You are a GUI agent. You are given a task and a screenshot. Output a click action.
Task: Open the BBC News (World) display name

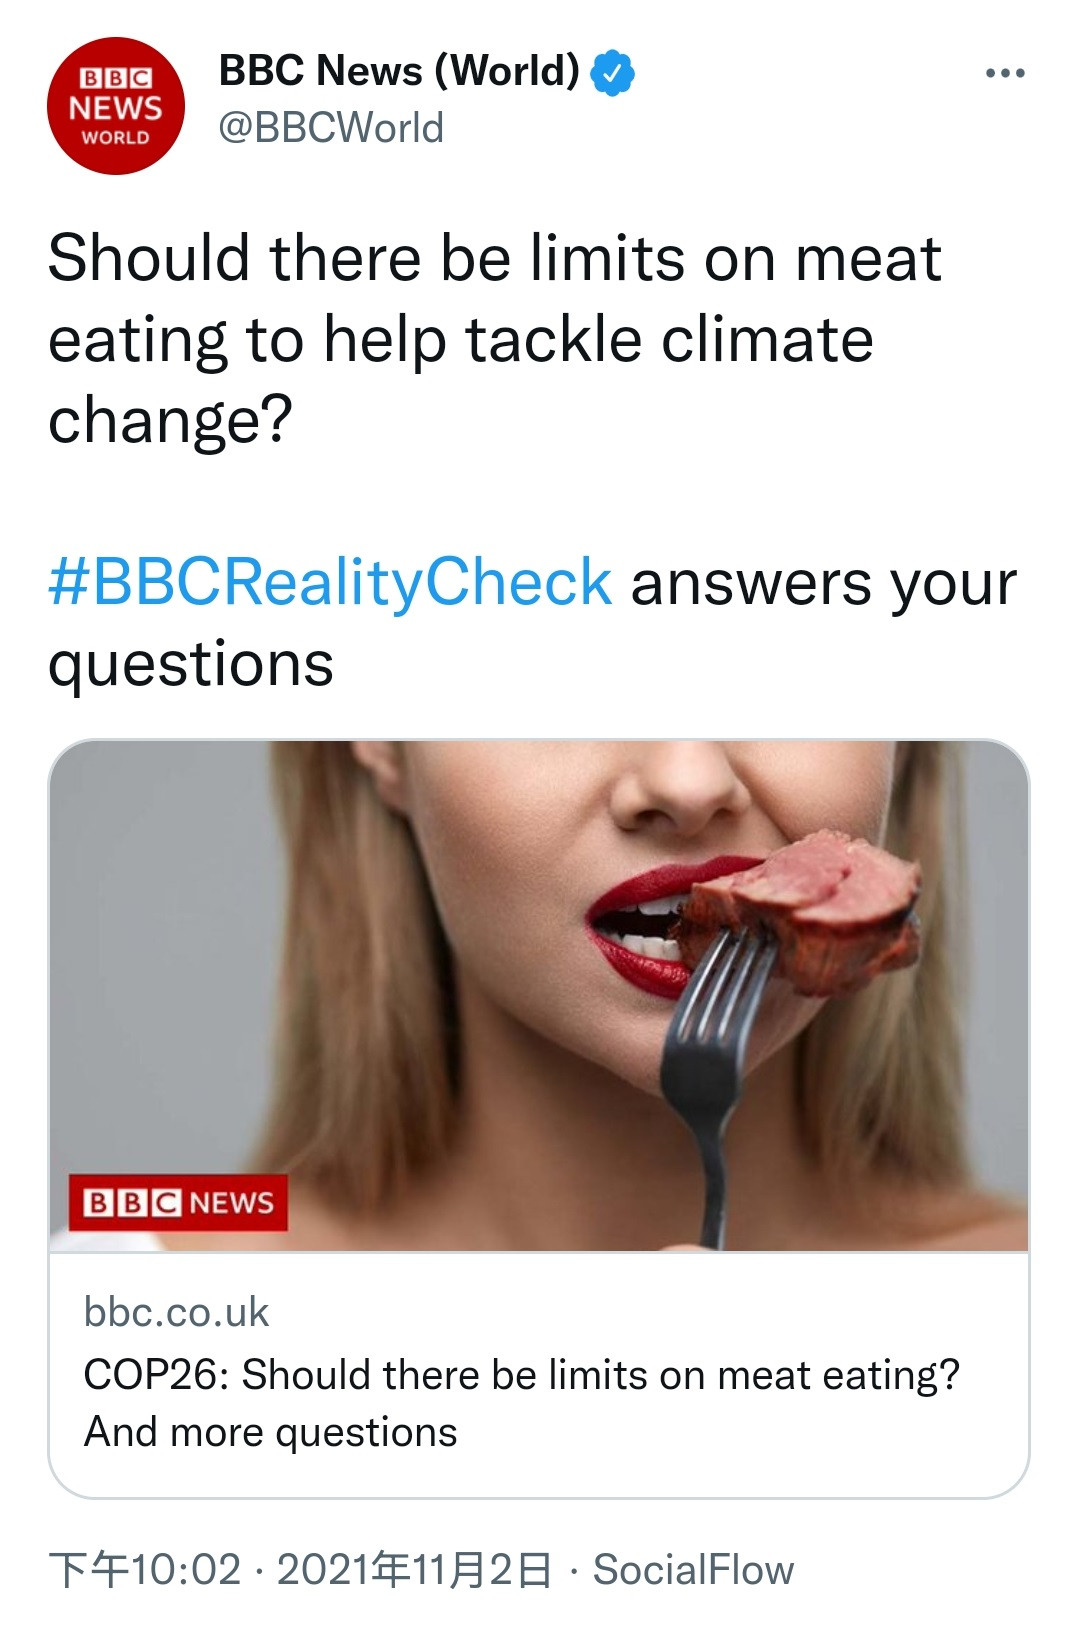tap(398, 71)
